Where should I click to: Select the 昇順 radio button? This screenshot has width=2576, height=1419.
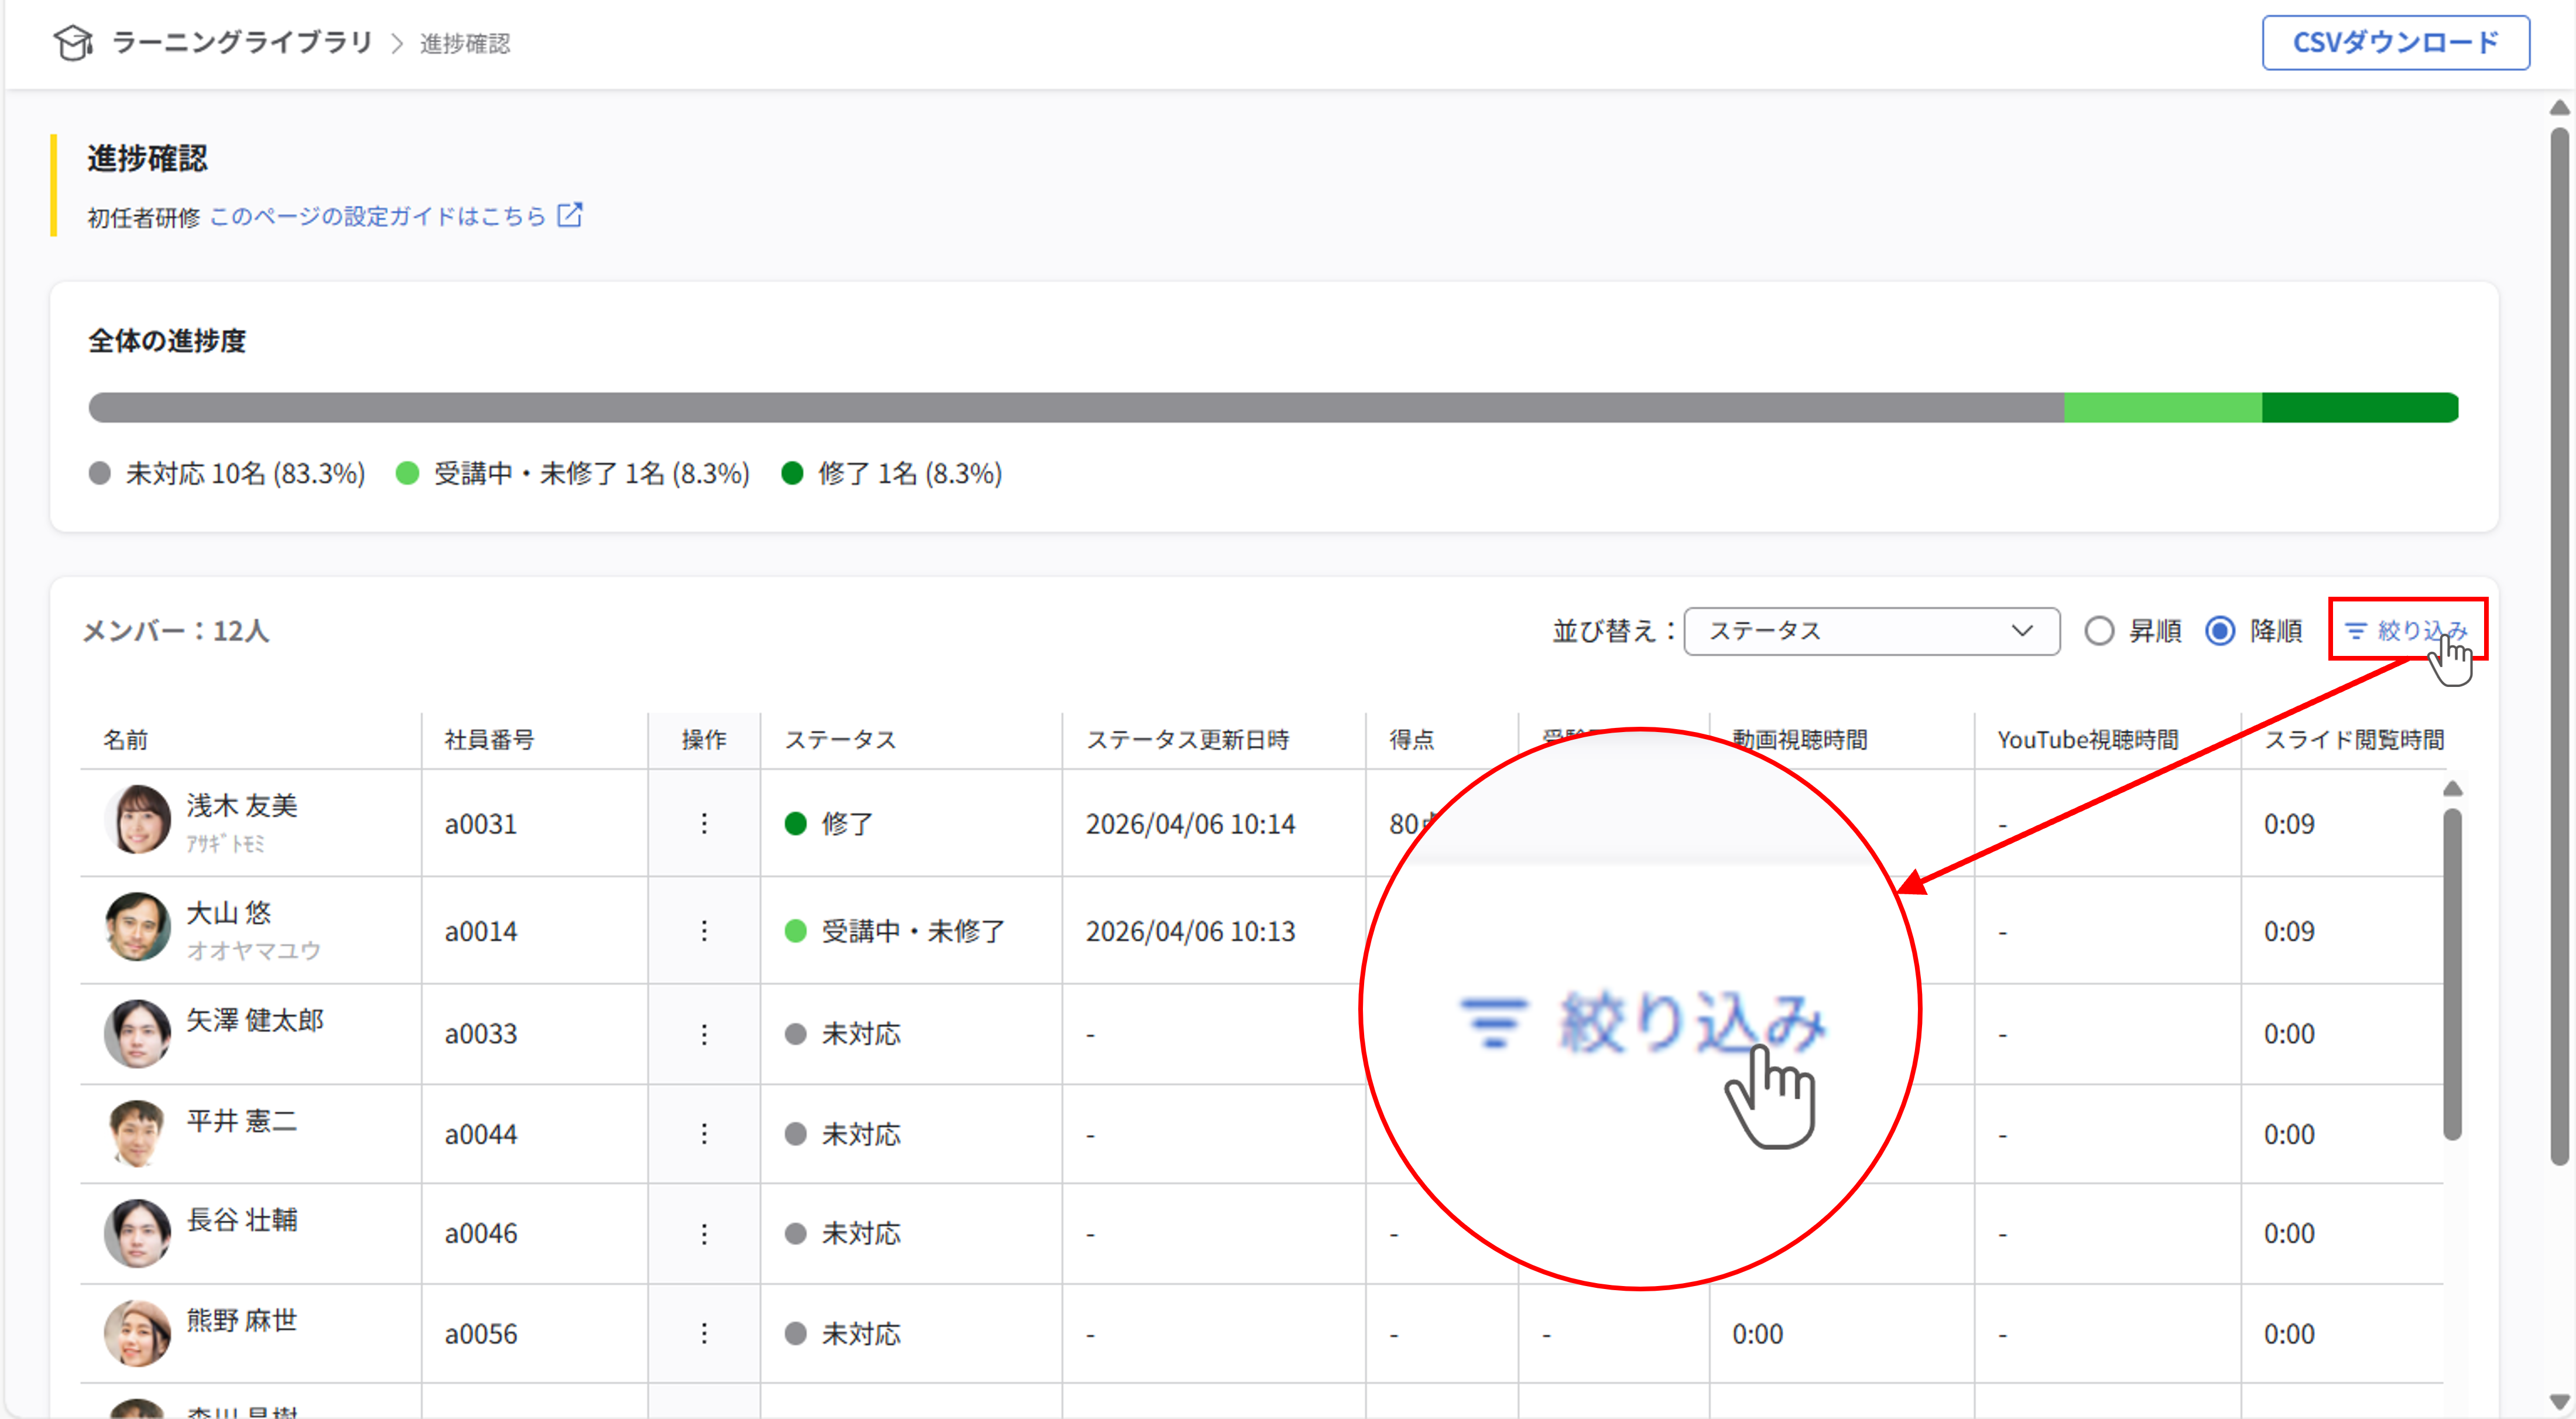(x=2100, y=630)
